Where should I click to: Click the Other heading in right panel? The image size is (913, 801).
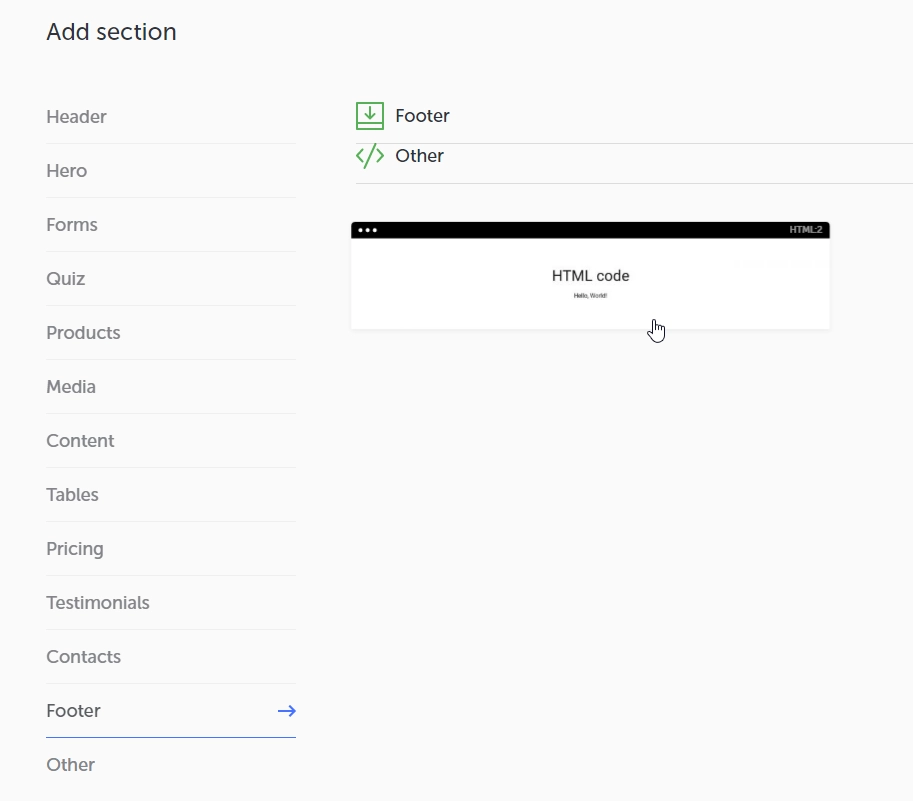click(x=419, y=156)
